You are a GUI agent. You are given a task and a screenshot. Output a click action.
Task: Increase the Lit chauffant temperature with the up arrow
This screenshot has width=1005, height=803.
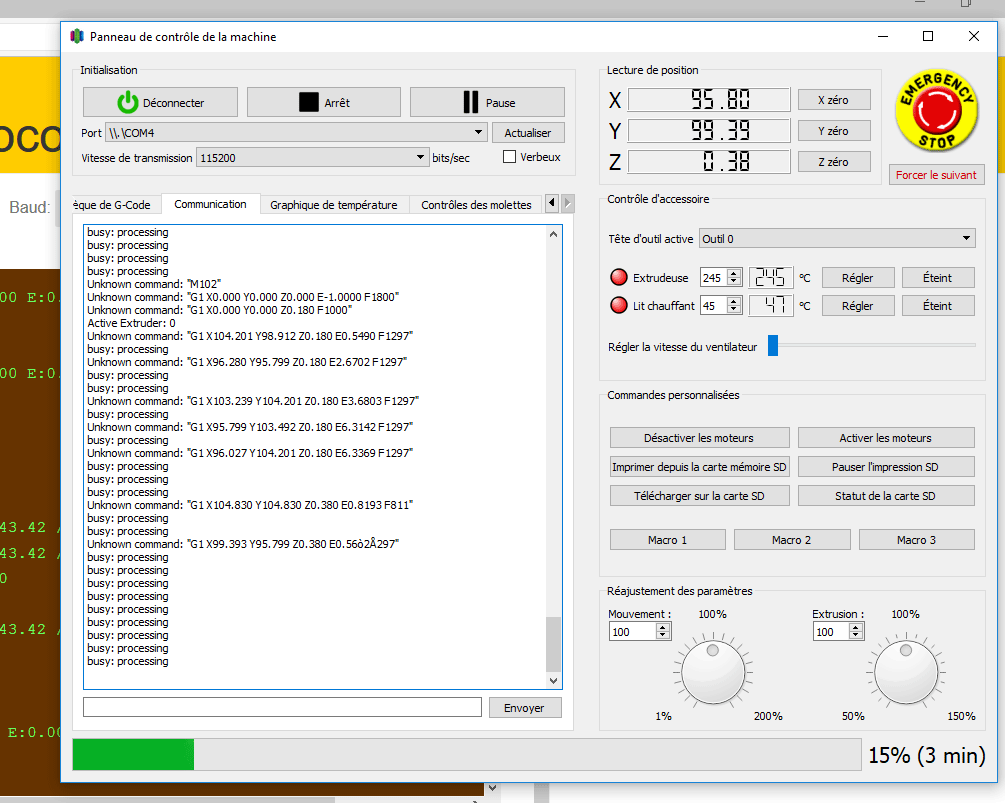[x=735, y=301]
